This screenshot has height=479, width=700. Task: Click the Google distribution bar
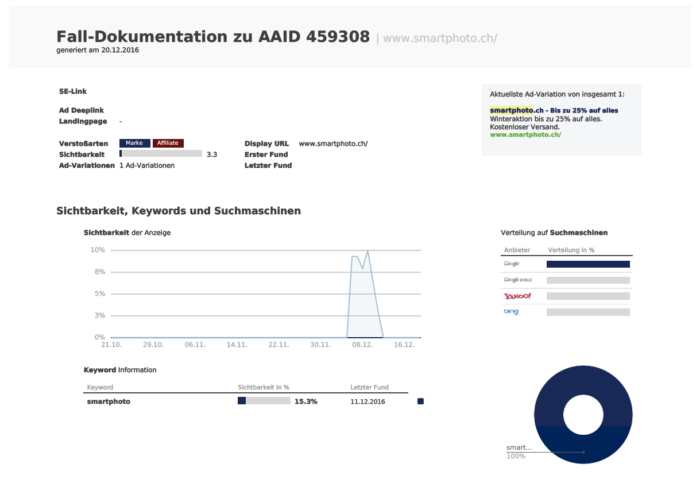click(588, 264)
